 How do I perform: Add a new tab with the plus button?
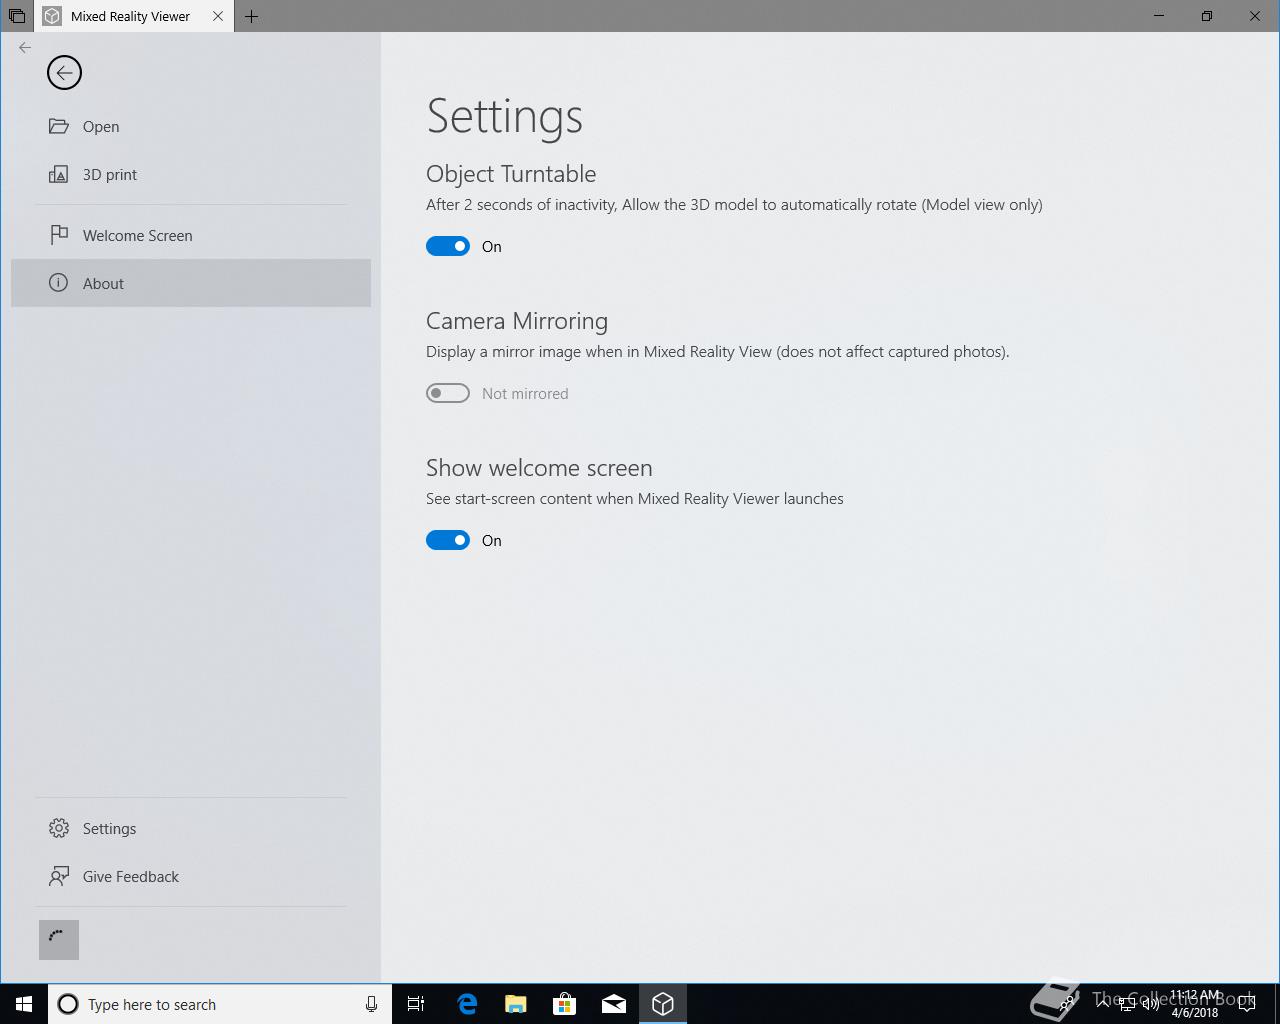(x=251, y=16)
